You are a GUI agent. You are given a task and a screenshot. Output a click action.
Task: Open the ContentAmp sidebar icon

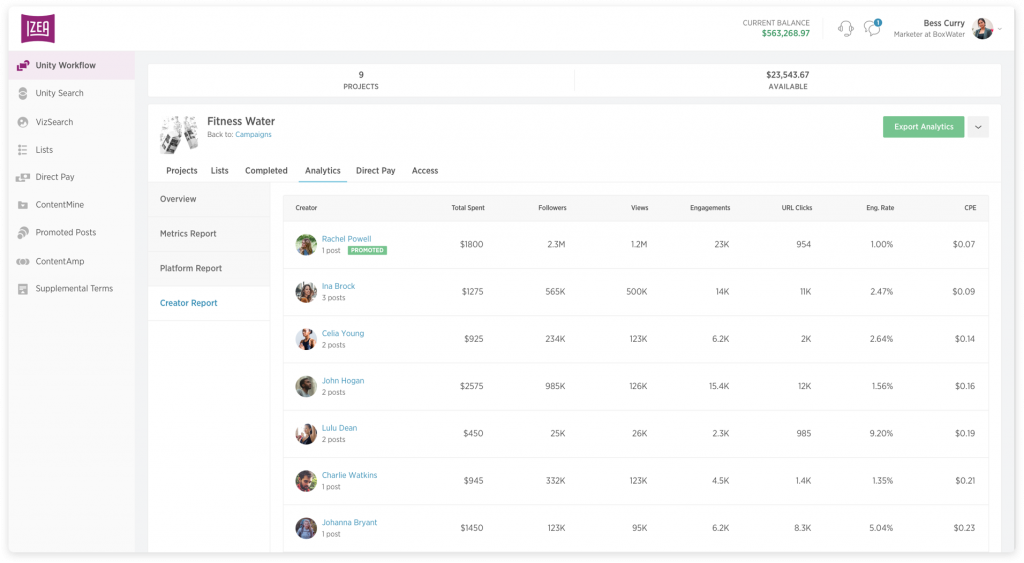pyautogui.click(x=23, y=261)
